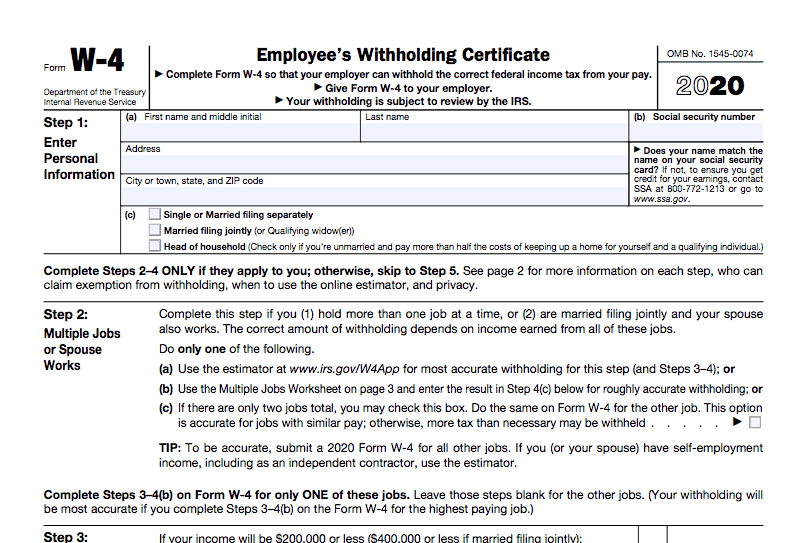Click the Last name field
The image size is (808, 543).
point(494,132)
